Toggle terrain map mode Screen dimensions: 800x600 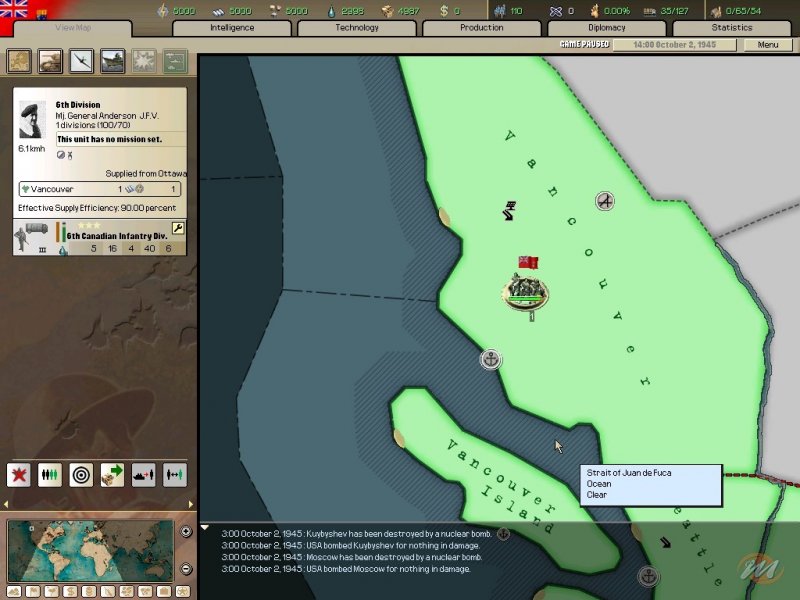(14, 590)
